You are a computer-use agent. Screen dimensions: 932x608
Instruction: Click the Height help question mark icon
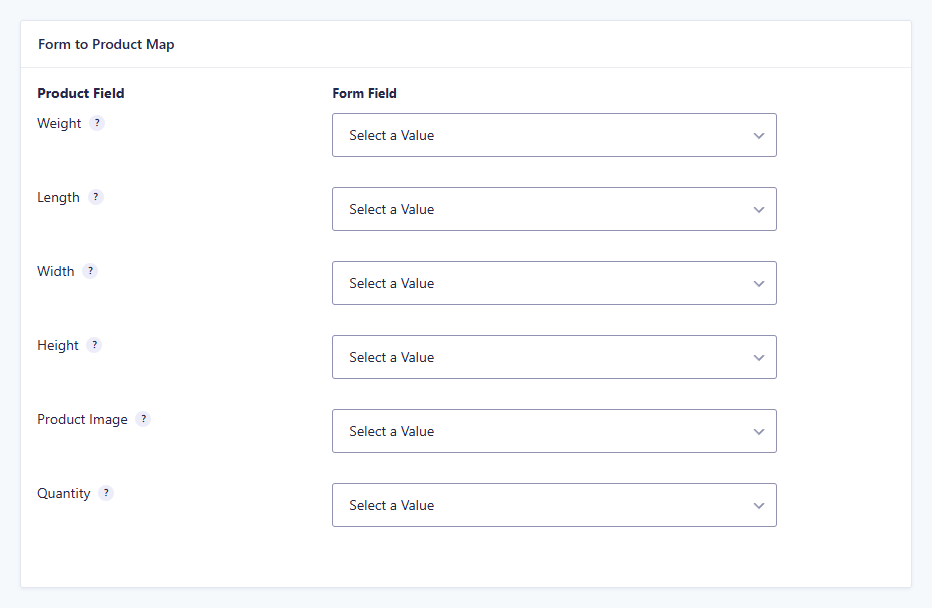[x=94, y=345]
